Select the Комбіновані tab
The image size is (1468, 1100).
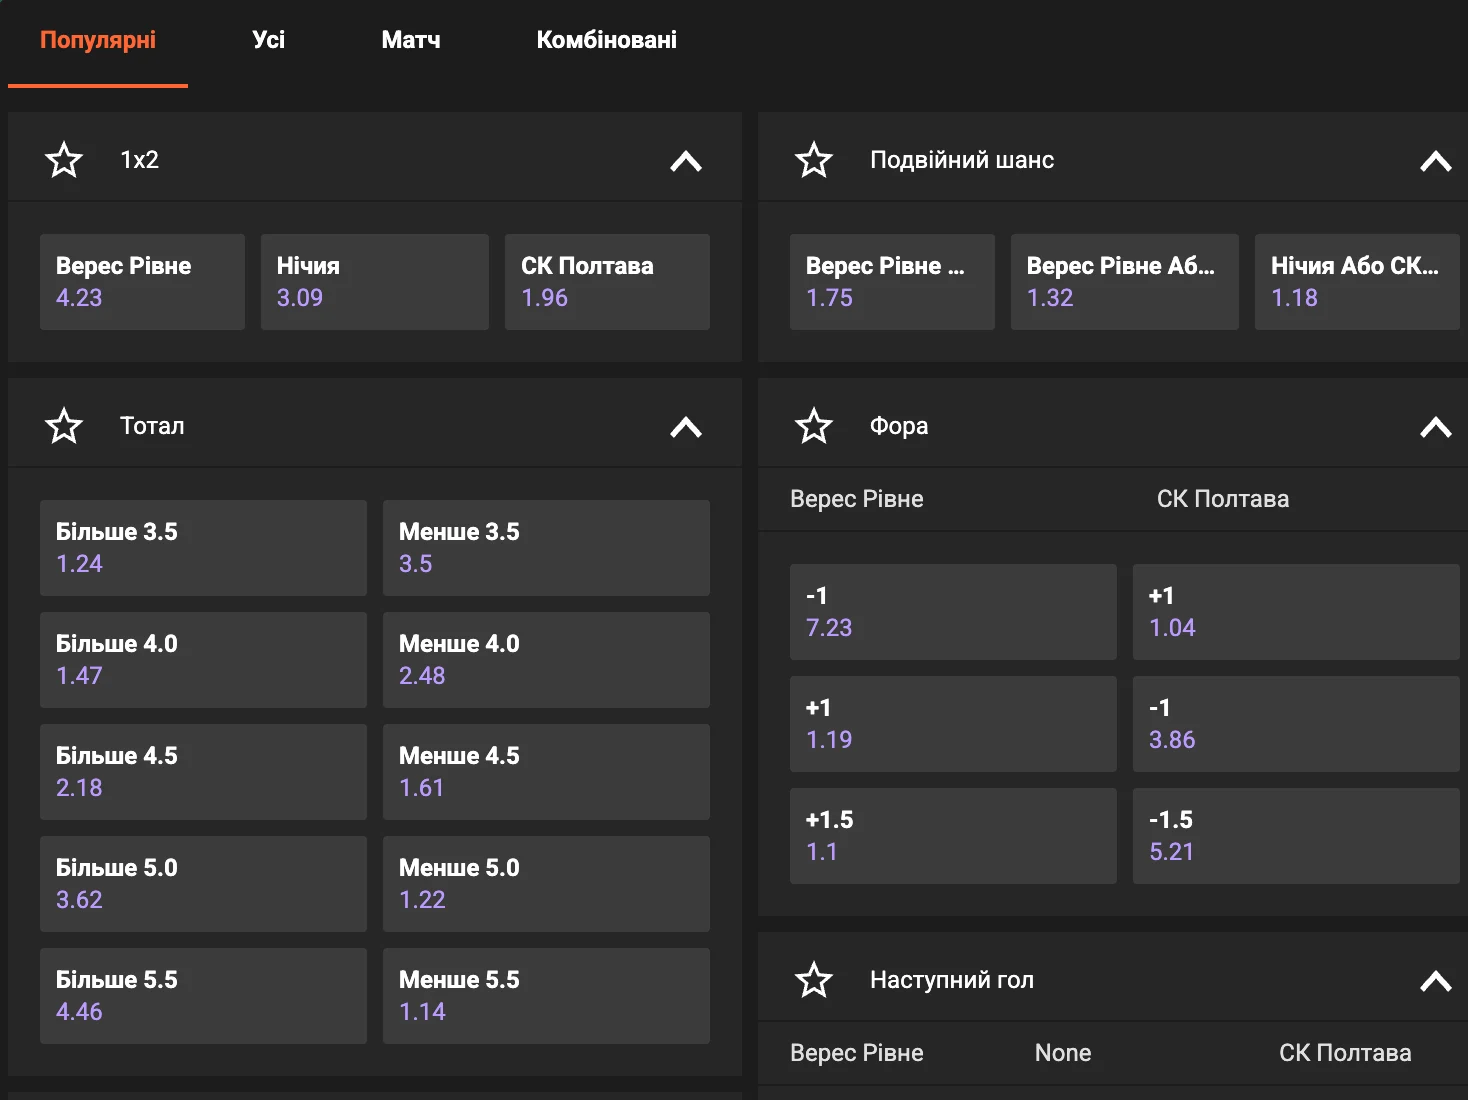pyautogui.click(x=606, y=40)
